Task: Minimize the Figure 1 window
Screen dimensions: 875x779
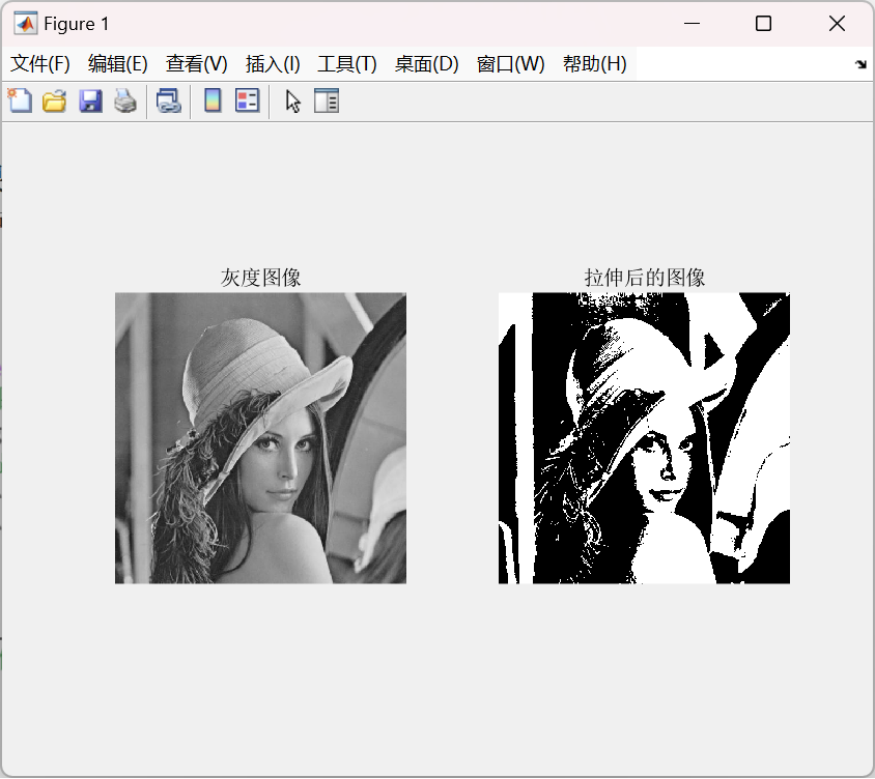Action: [692, 23]
